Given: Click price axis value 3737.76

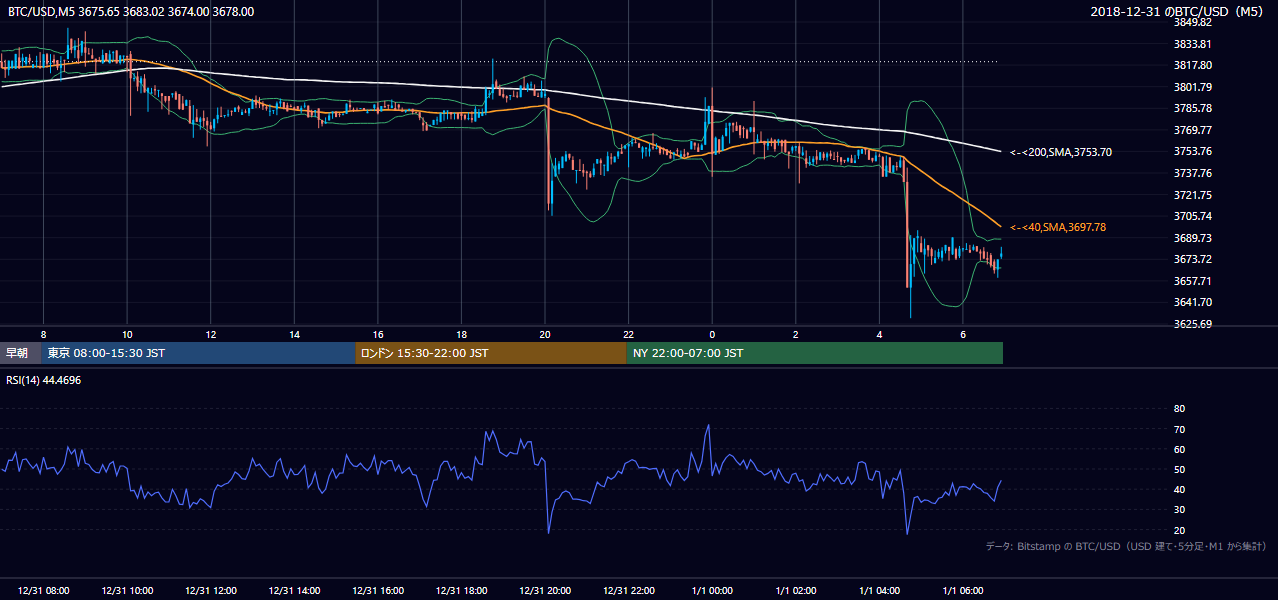Looking at the screenshot, I should pyautogui.click(x=1193, y=173).
